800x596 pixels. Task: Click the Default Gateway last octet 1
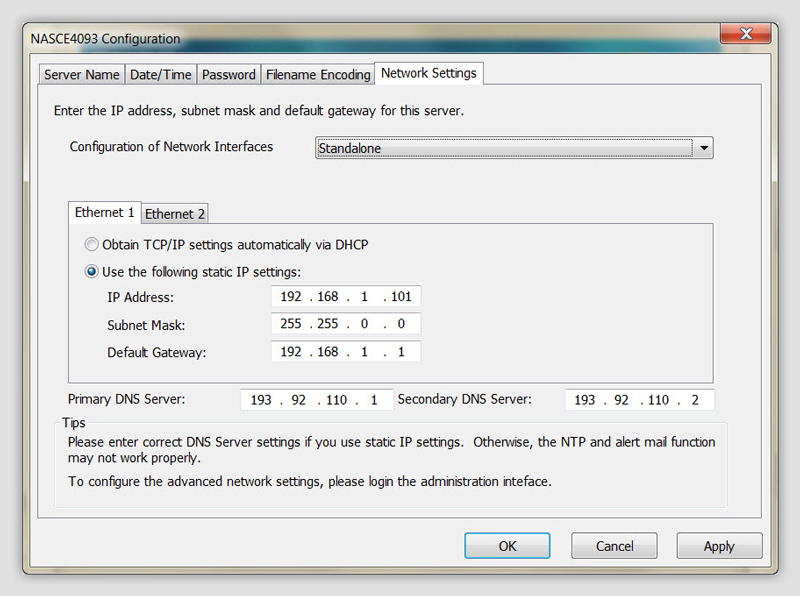pyautogui.click(x=401, y=352)
